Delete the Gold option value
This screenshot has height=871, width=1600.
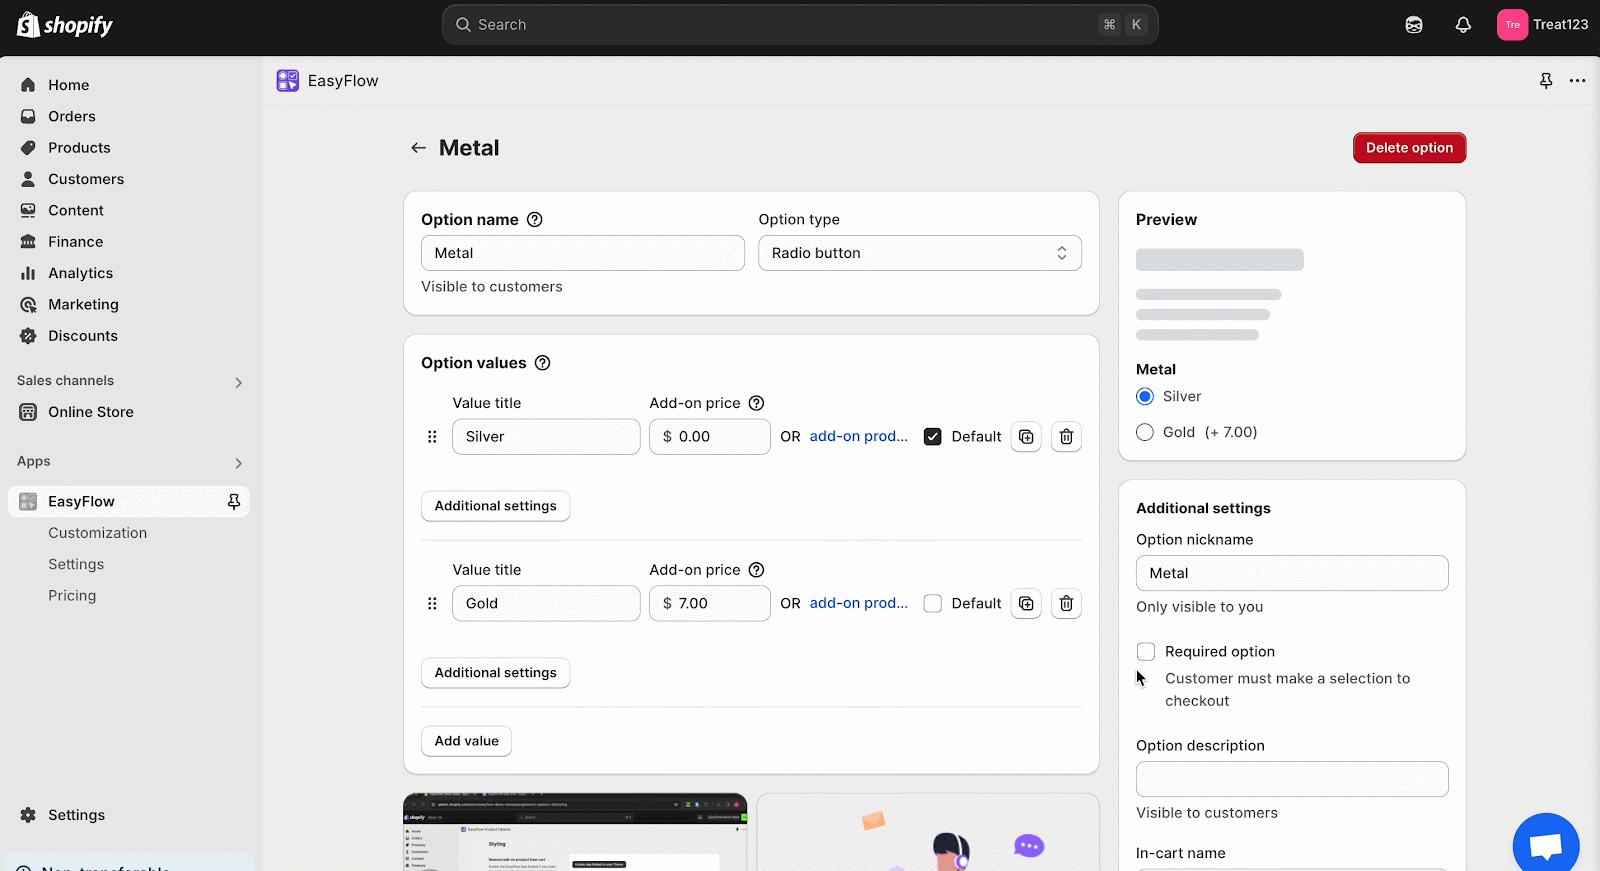pos(1066,604)
